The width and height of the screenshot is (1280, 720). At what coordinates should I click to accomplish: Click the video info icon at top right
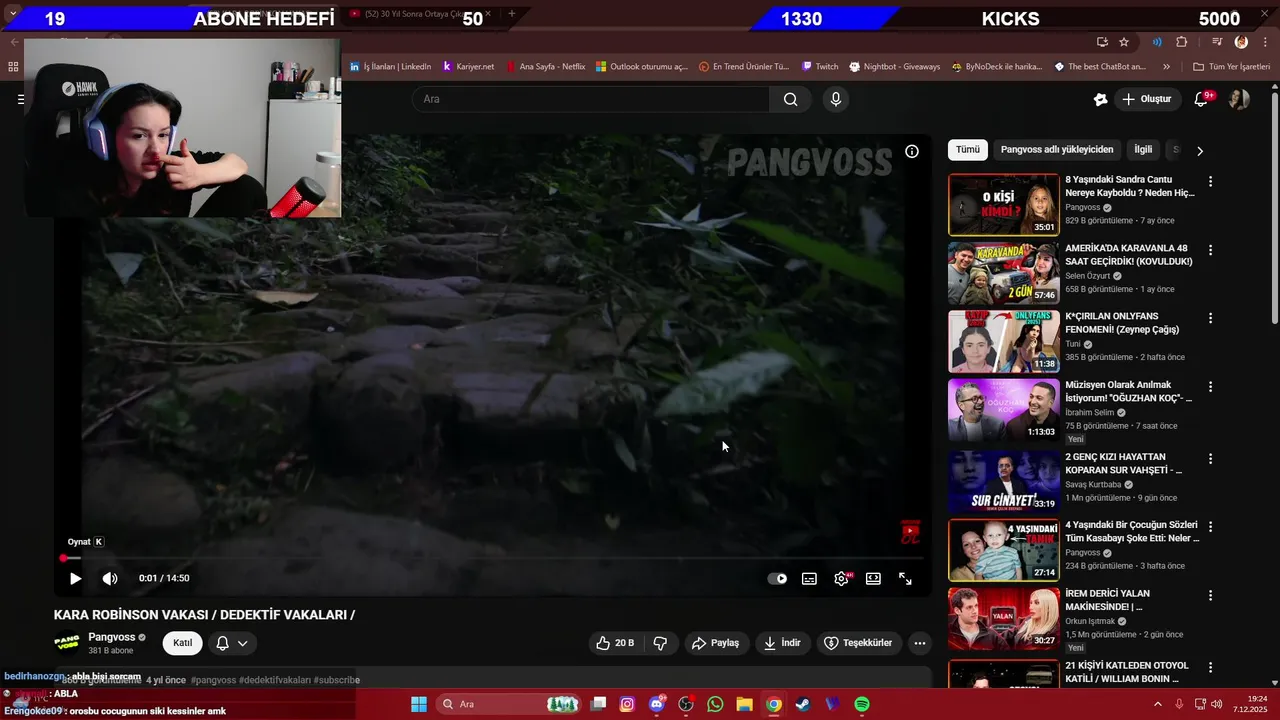point(912,152)
